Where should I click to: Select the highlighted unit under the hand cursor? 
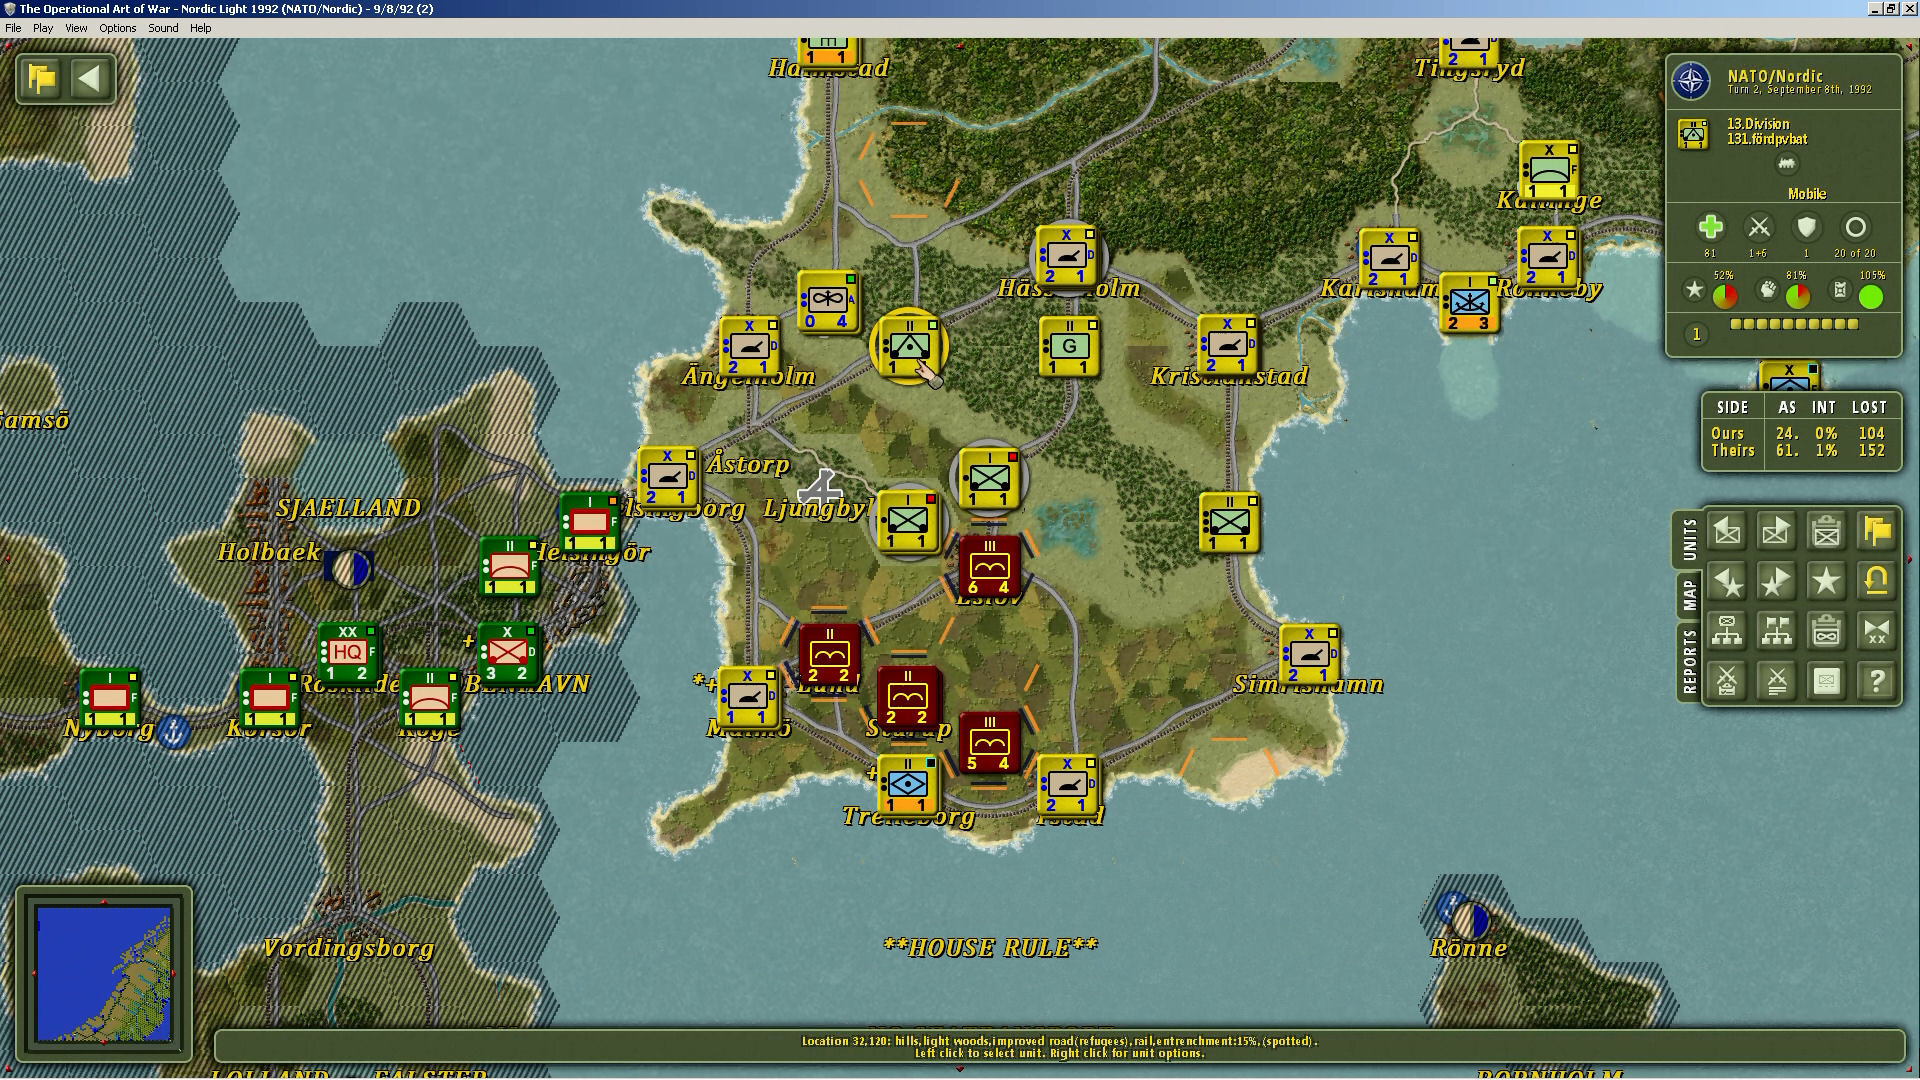point(908,346)
